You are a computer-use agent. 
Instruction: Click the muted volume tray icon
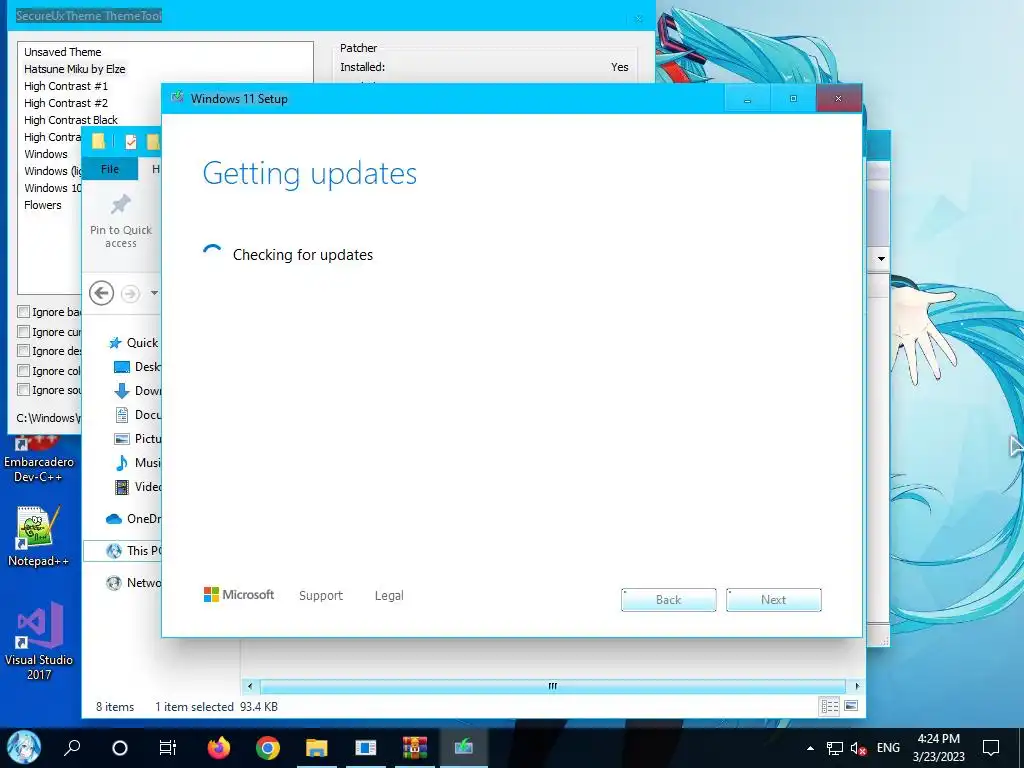858,748
